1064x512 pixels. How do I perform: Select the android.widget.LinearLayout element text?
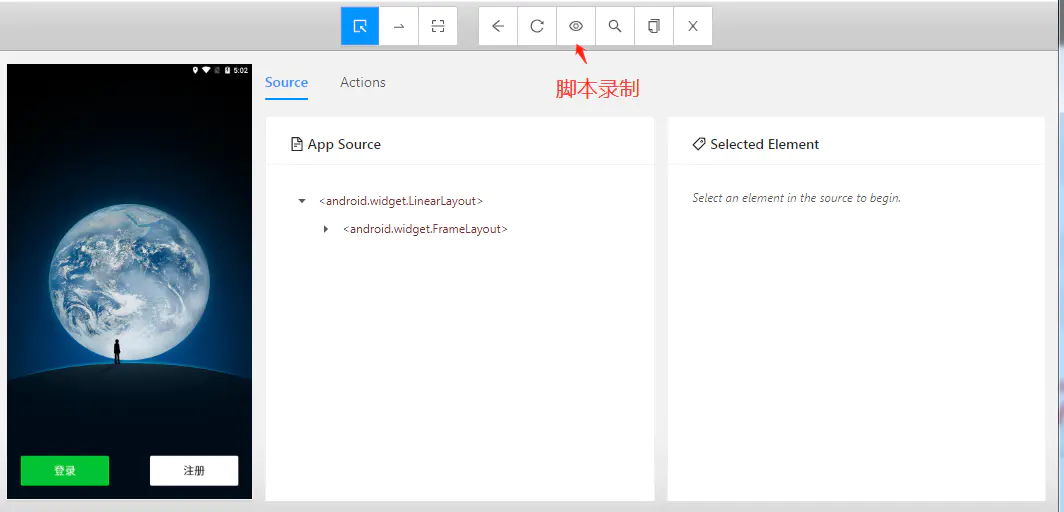click(x=401, y=201)
